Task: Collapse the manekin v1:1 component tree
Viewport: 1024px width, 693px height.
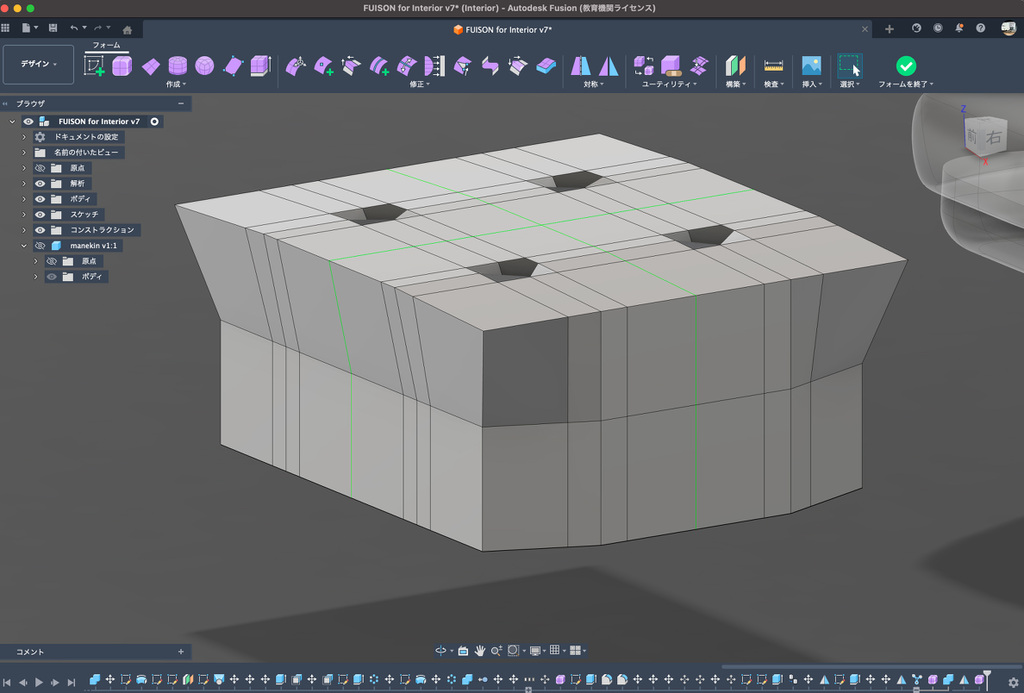Action: coord(24,245)
